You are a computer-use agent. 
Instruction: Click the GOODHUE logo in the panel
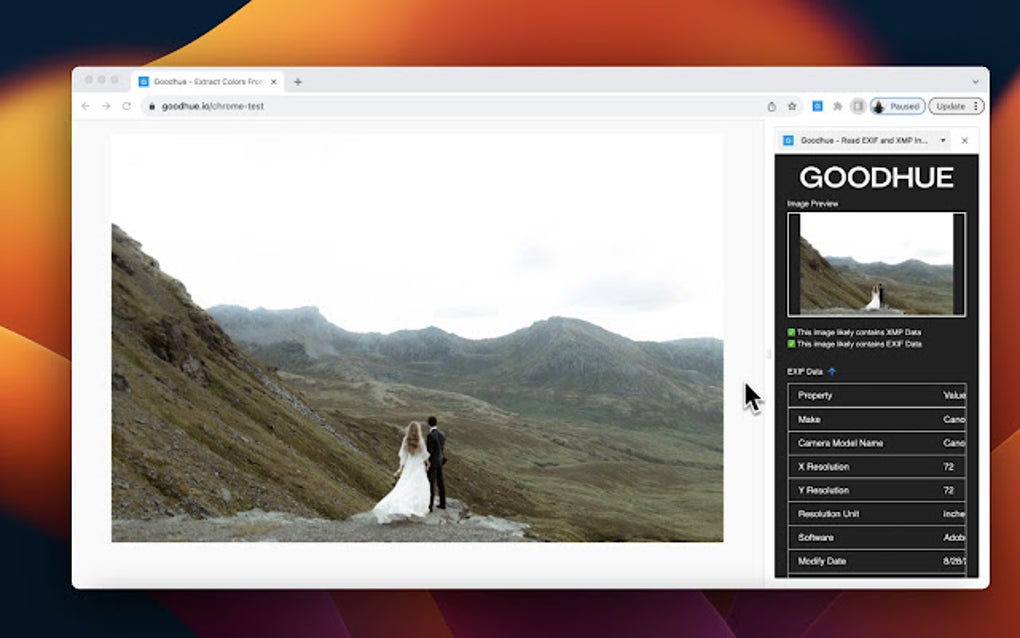coord(877,178)
